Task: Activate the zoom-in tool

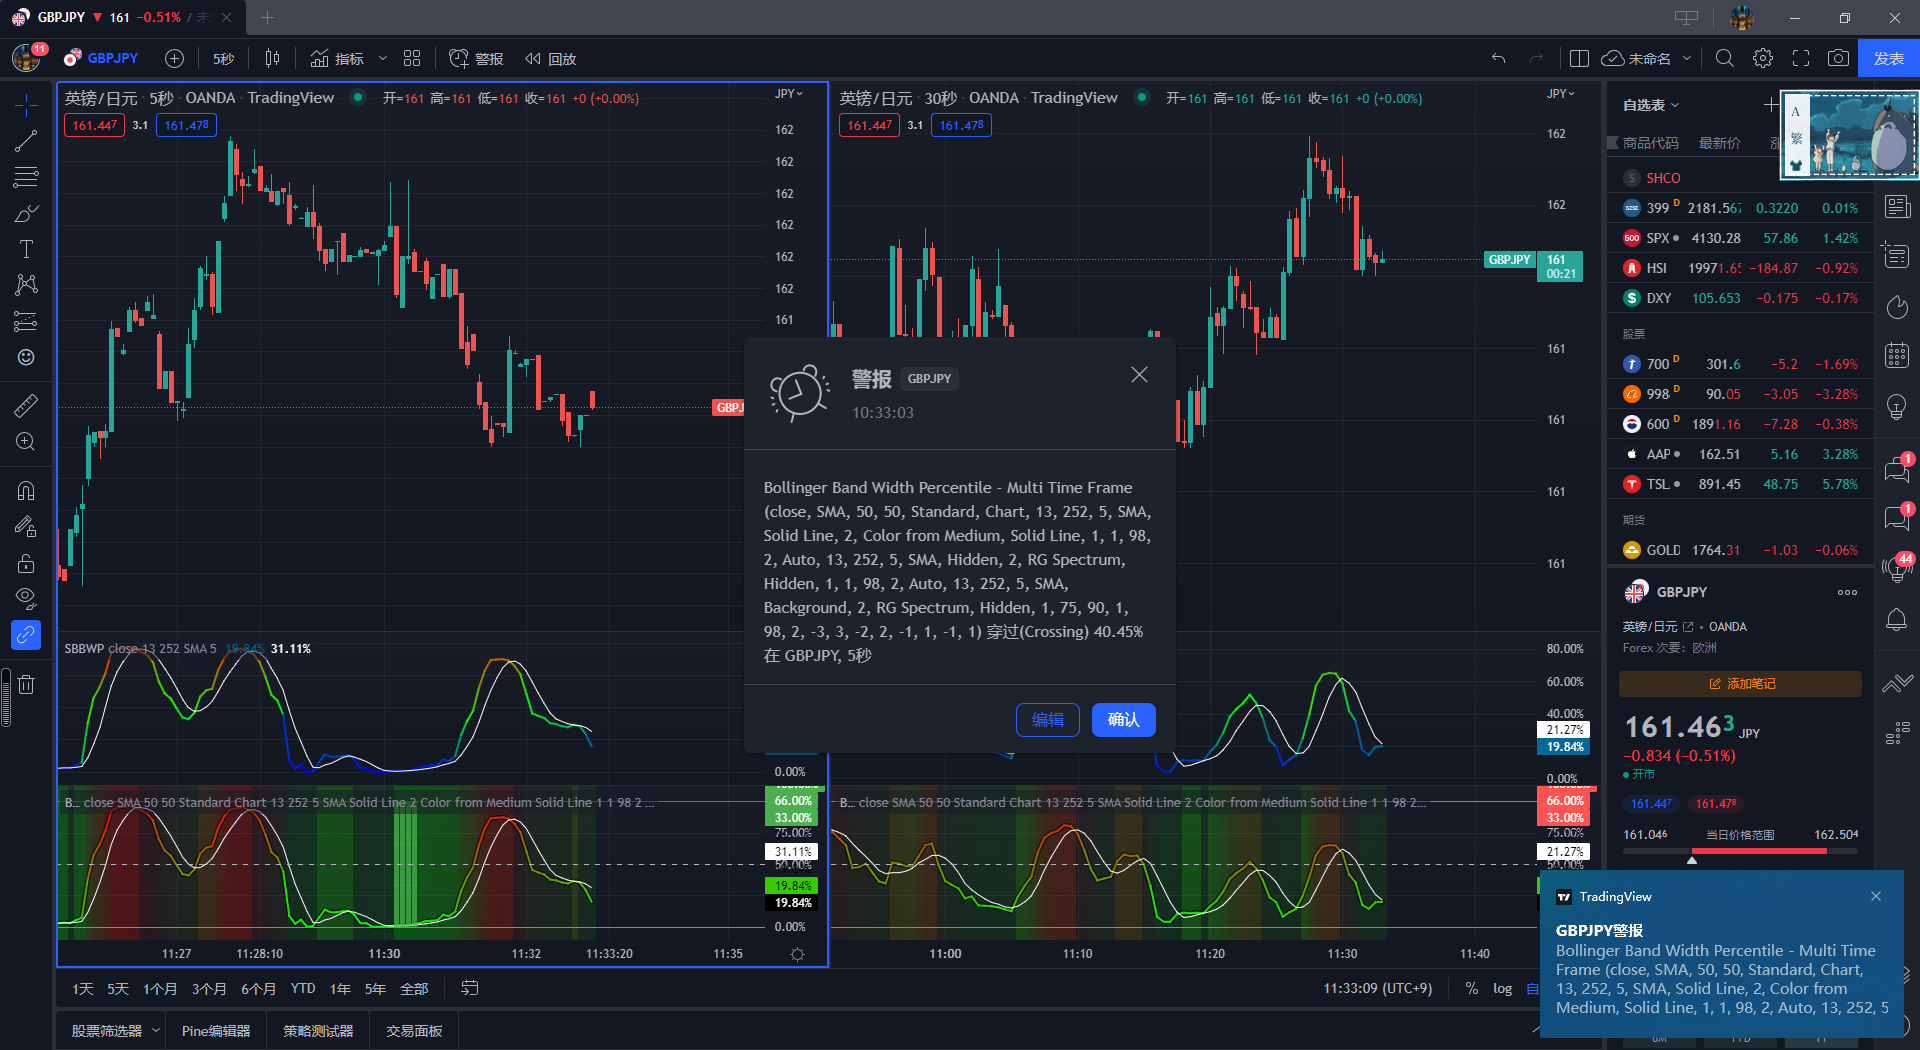Action: (26, 441)
